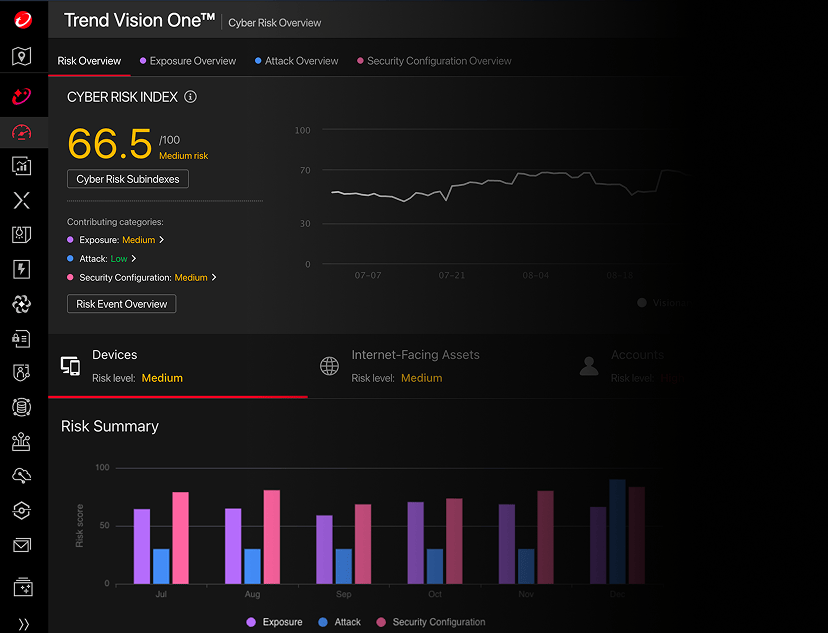828x633 pixels.
Task: Expand the Exposure: Medium category chevron
Action: tap(164, 240)
